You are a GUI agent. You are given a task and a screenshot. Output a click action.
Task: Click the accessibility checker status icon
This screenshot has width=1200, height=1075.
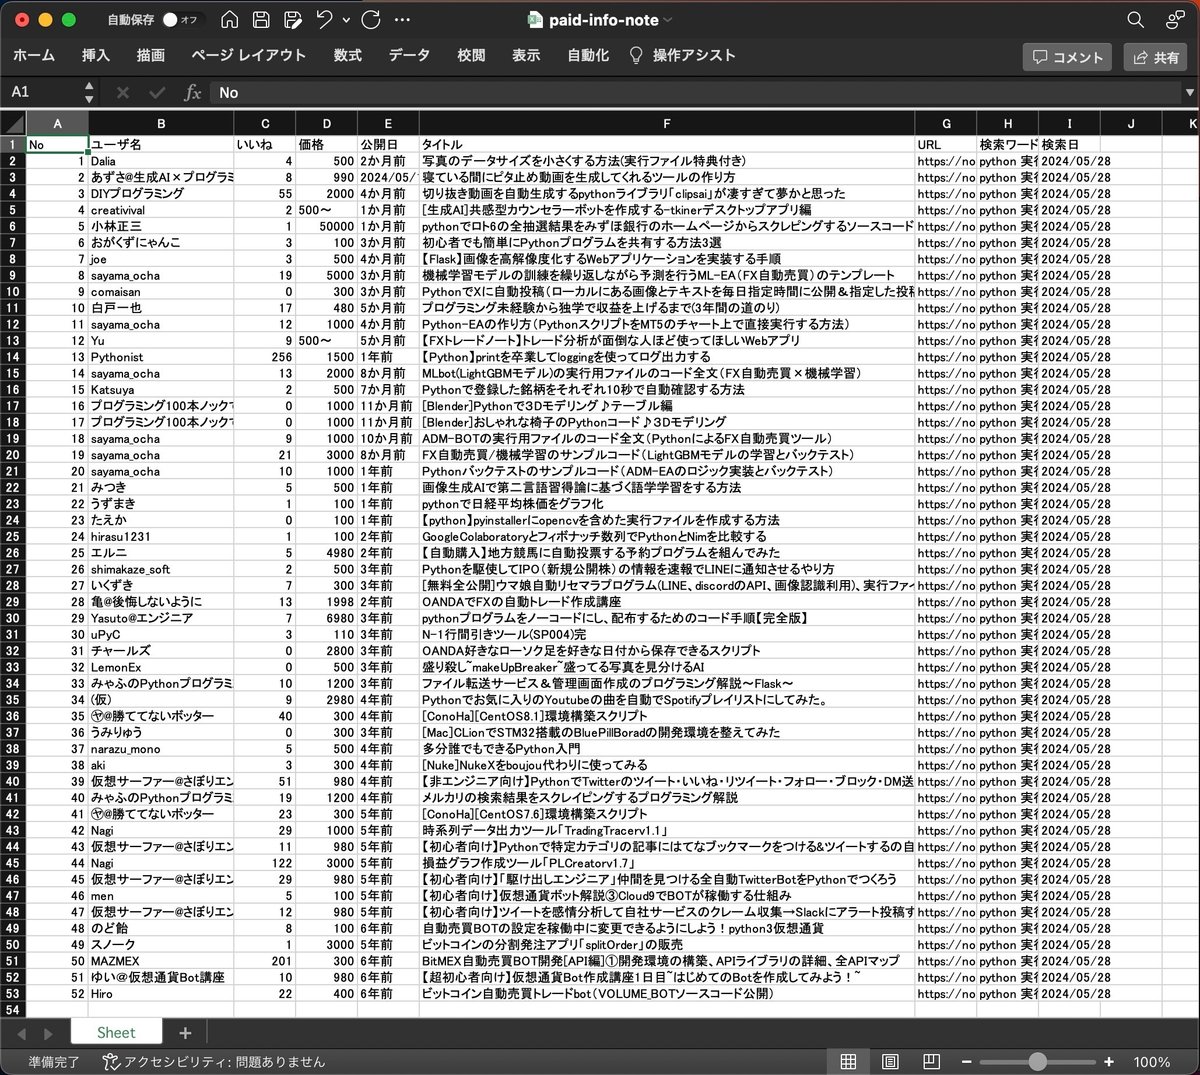[x=112, y=1062]
